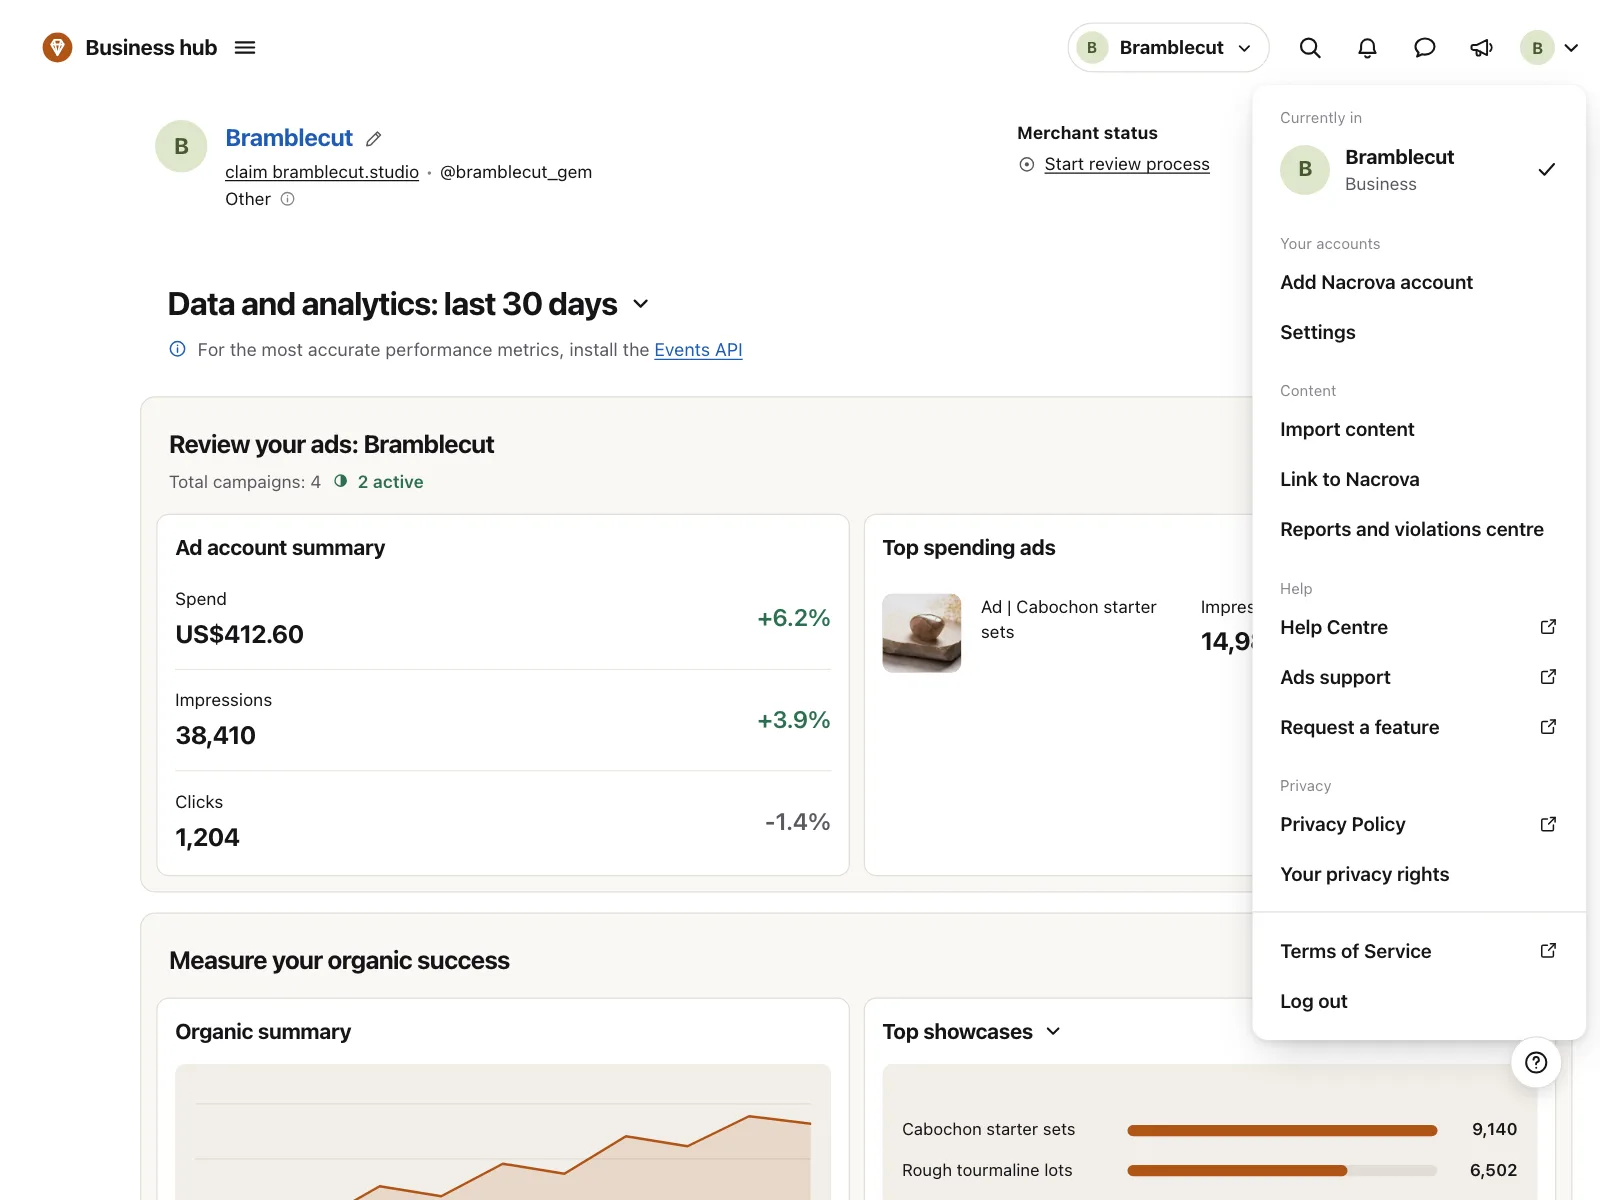Click the large Bramblecut profile avatar
The height and width of the screenshot is (1200, 1600).
click(x=181, y=146)
